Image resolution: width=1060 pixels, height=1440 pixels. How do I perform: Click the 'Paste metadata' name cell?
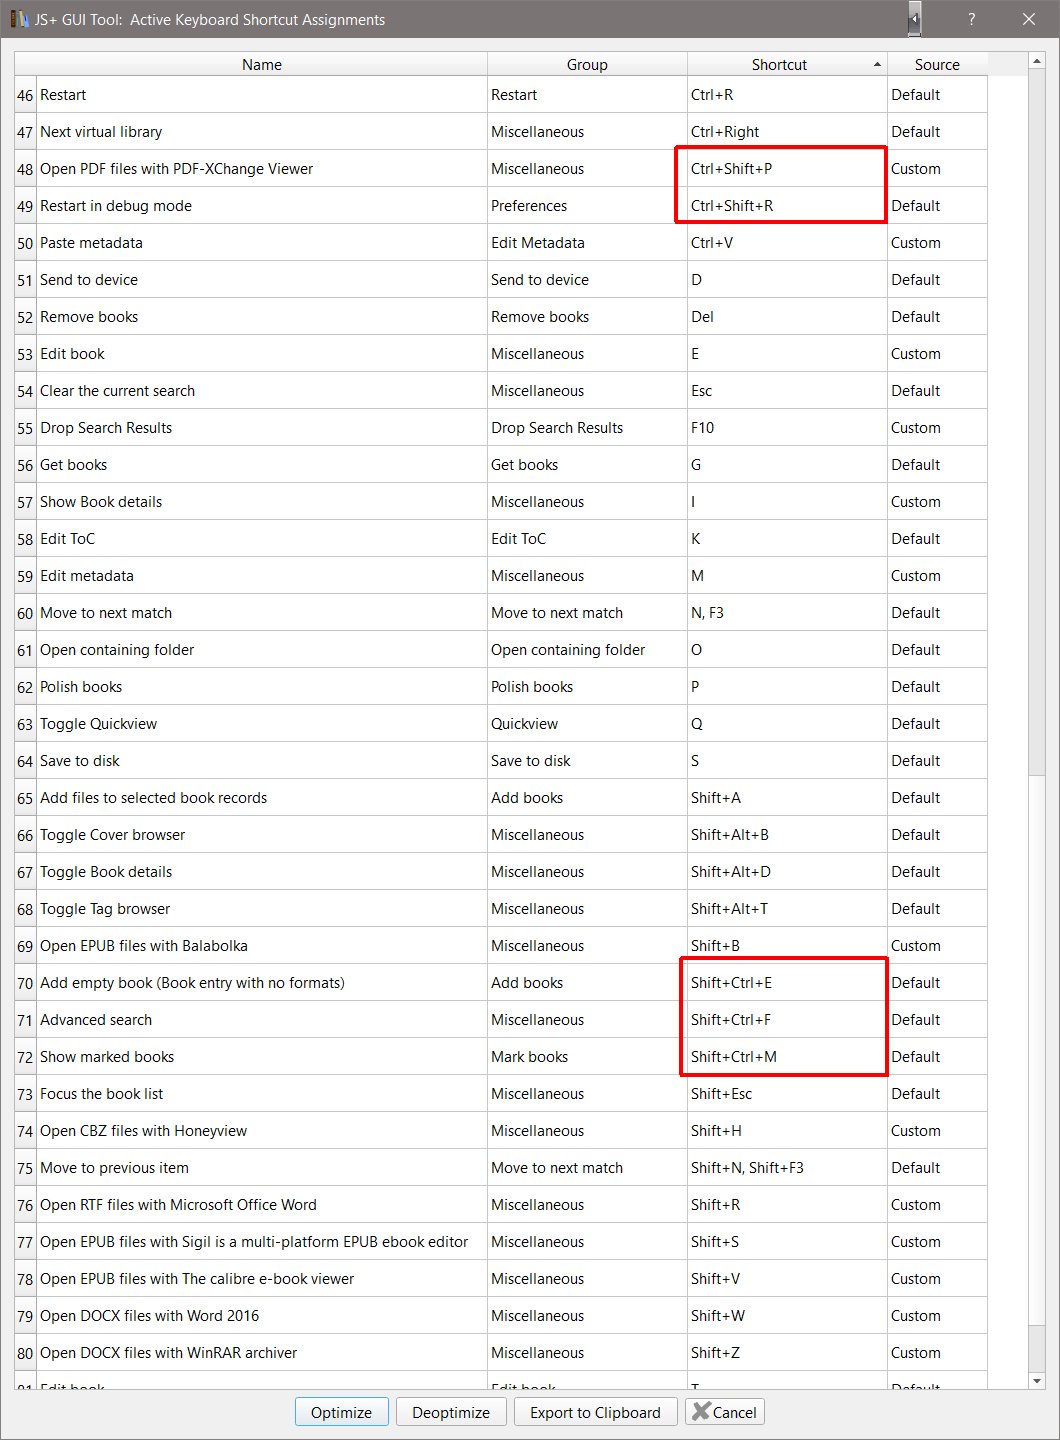pos(262,243)
